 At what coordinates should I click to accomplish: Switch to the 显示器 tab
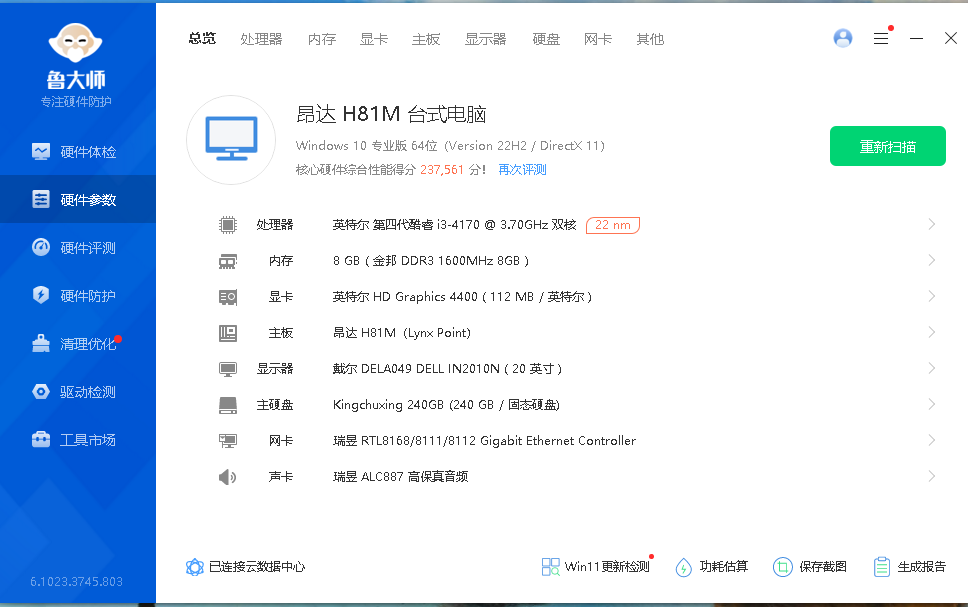click(x=485, y=39)
